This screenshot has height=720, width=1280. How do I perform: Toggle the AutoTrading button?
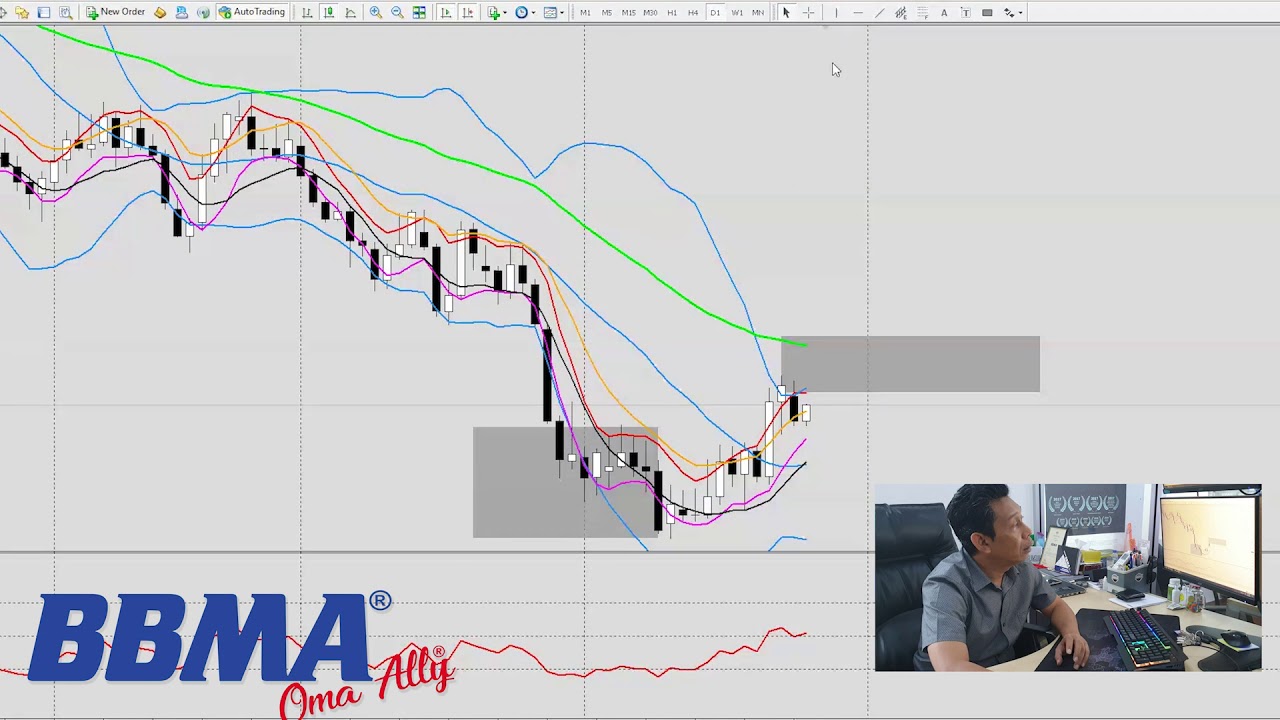coord(252,12)
